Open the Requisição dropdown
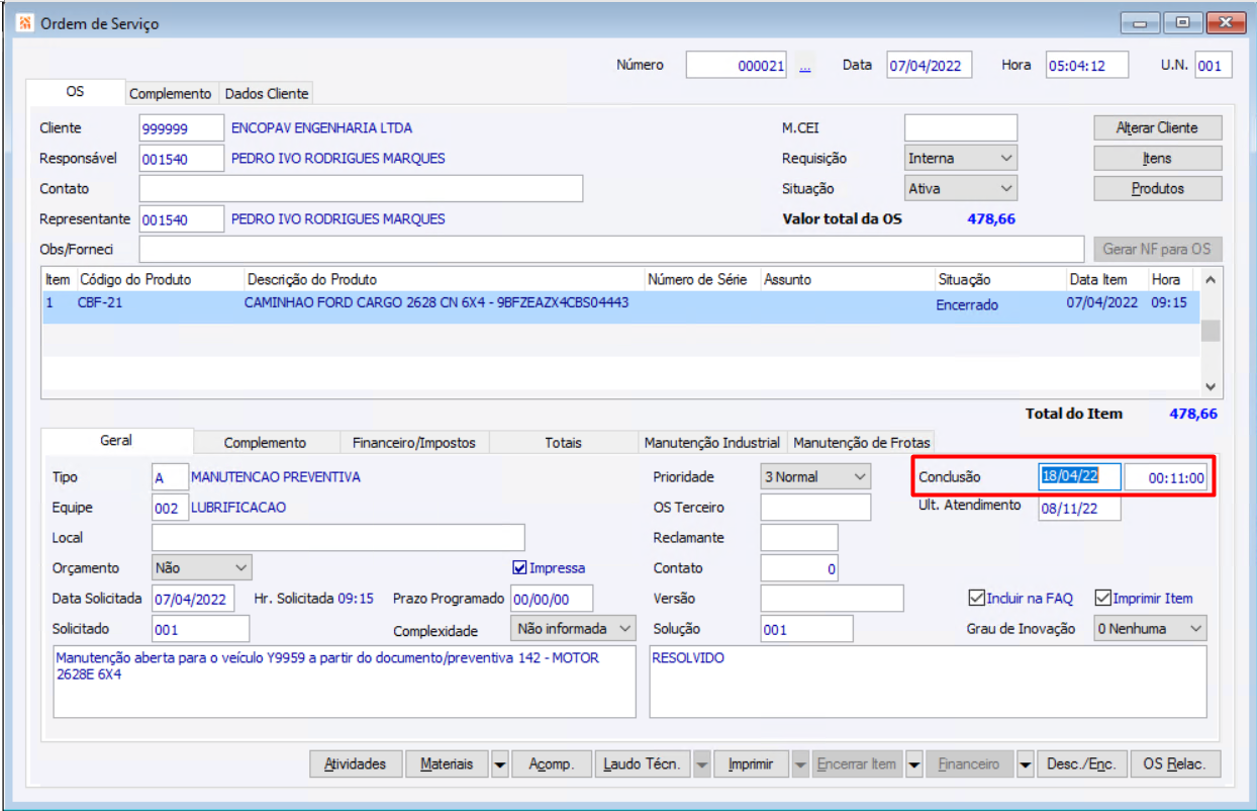This screenshot has width=1257, height=811. click(x=961, y=158)
